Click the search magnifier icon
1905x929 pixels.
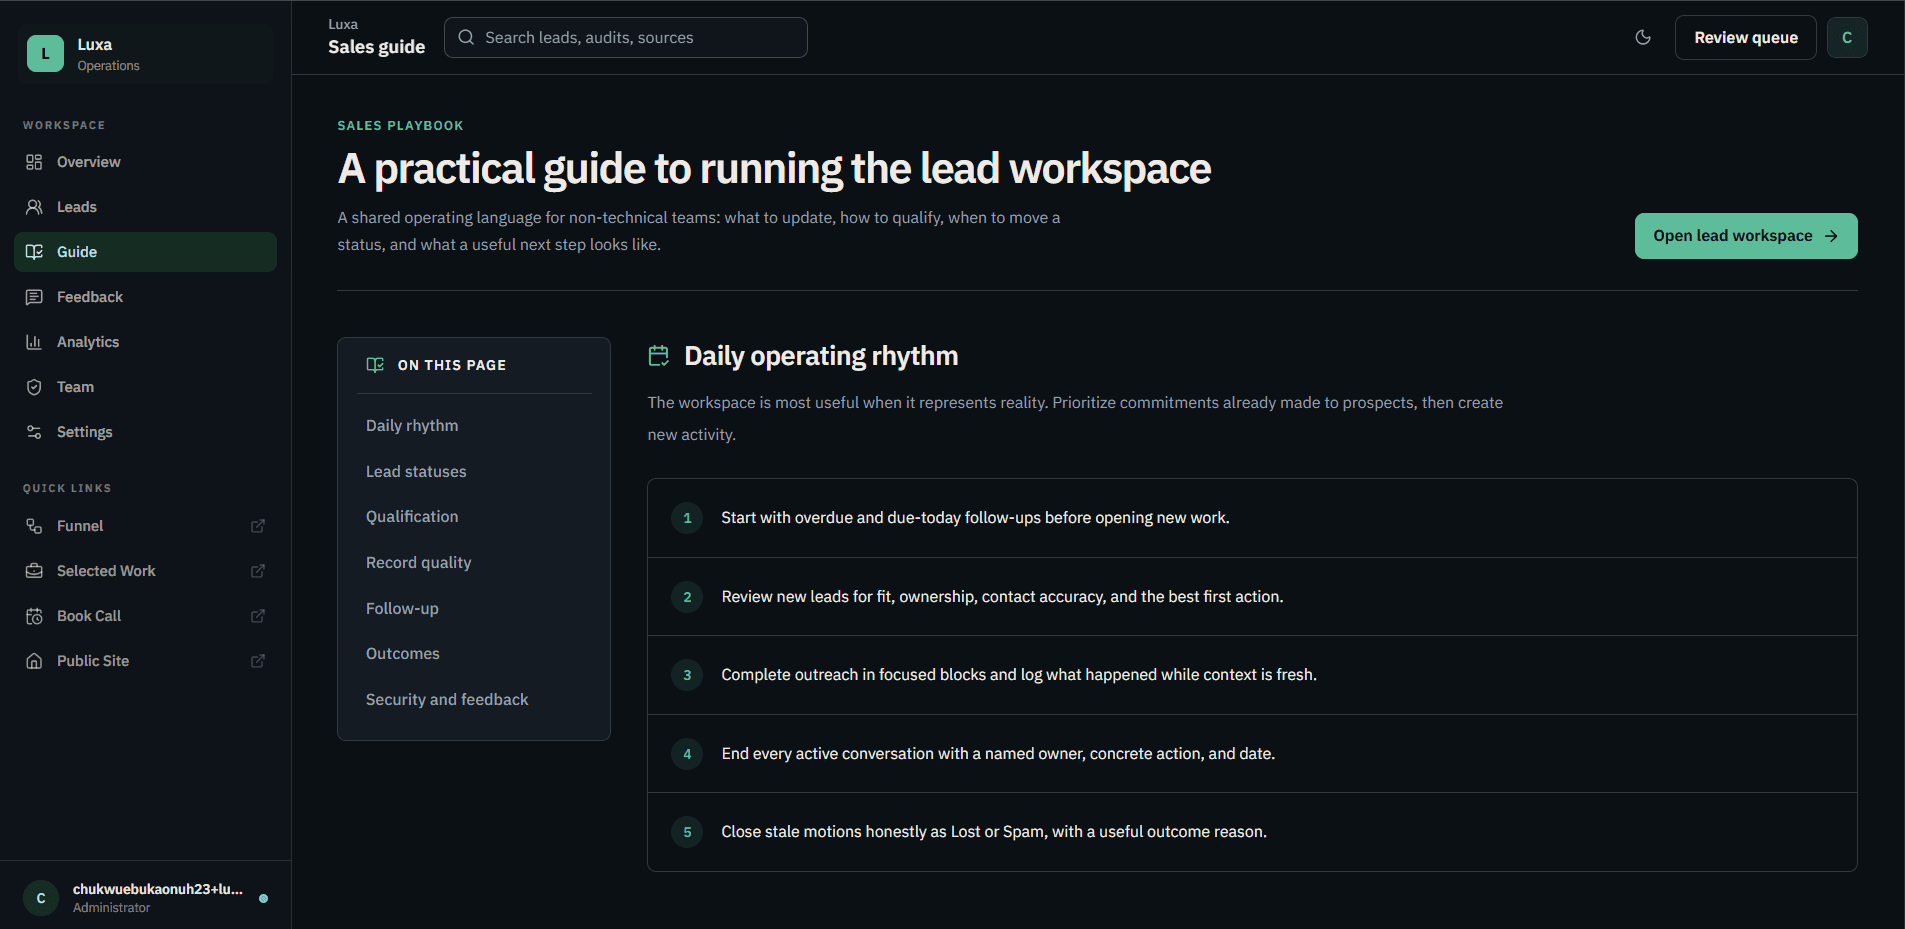point(466,37)
